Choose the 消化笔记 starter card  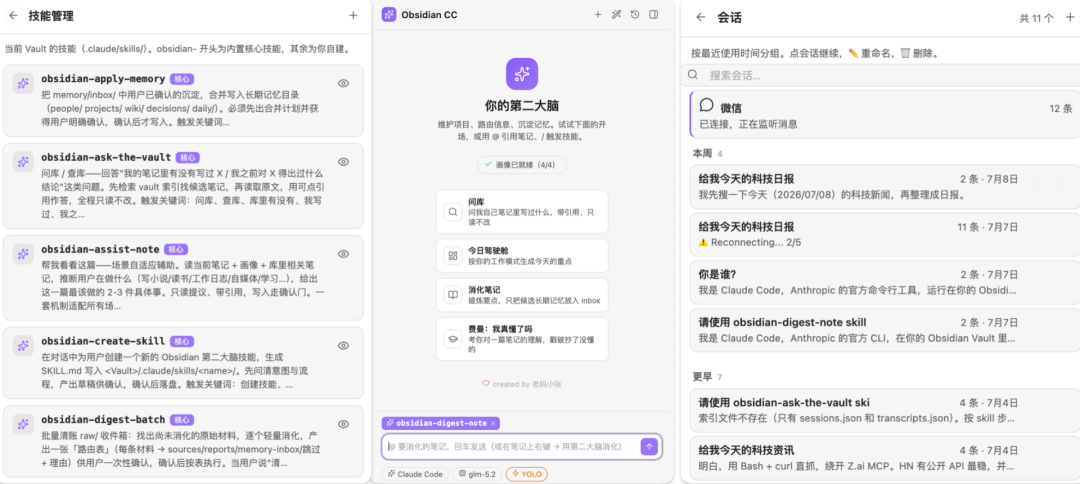click(521, 295)
